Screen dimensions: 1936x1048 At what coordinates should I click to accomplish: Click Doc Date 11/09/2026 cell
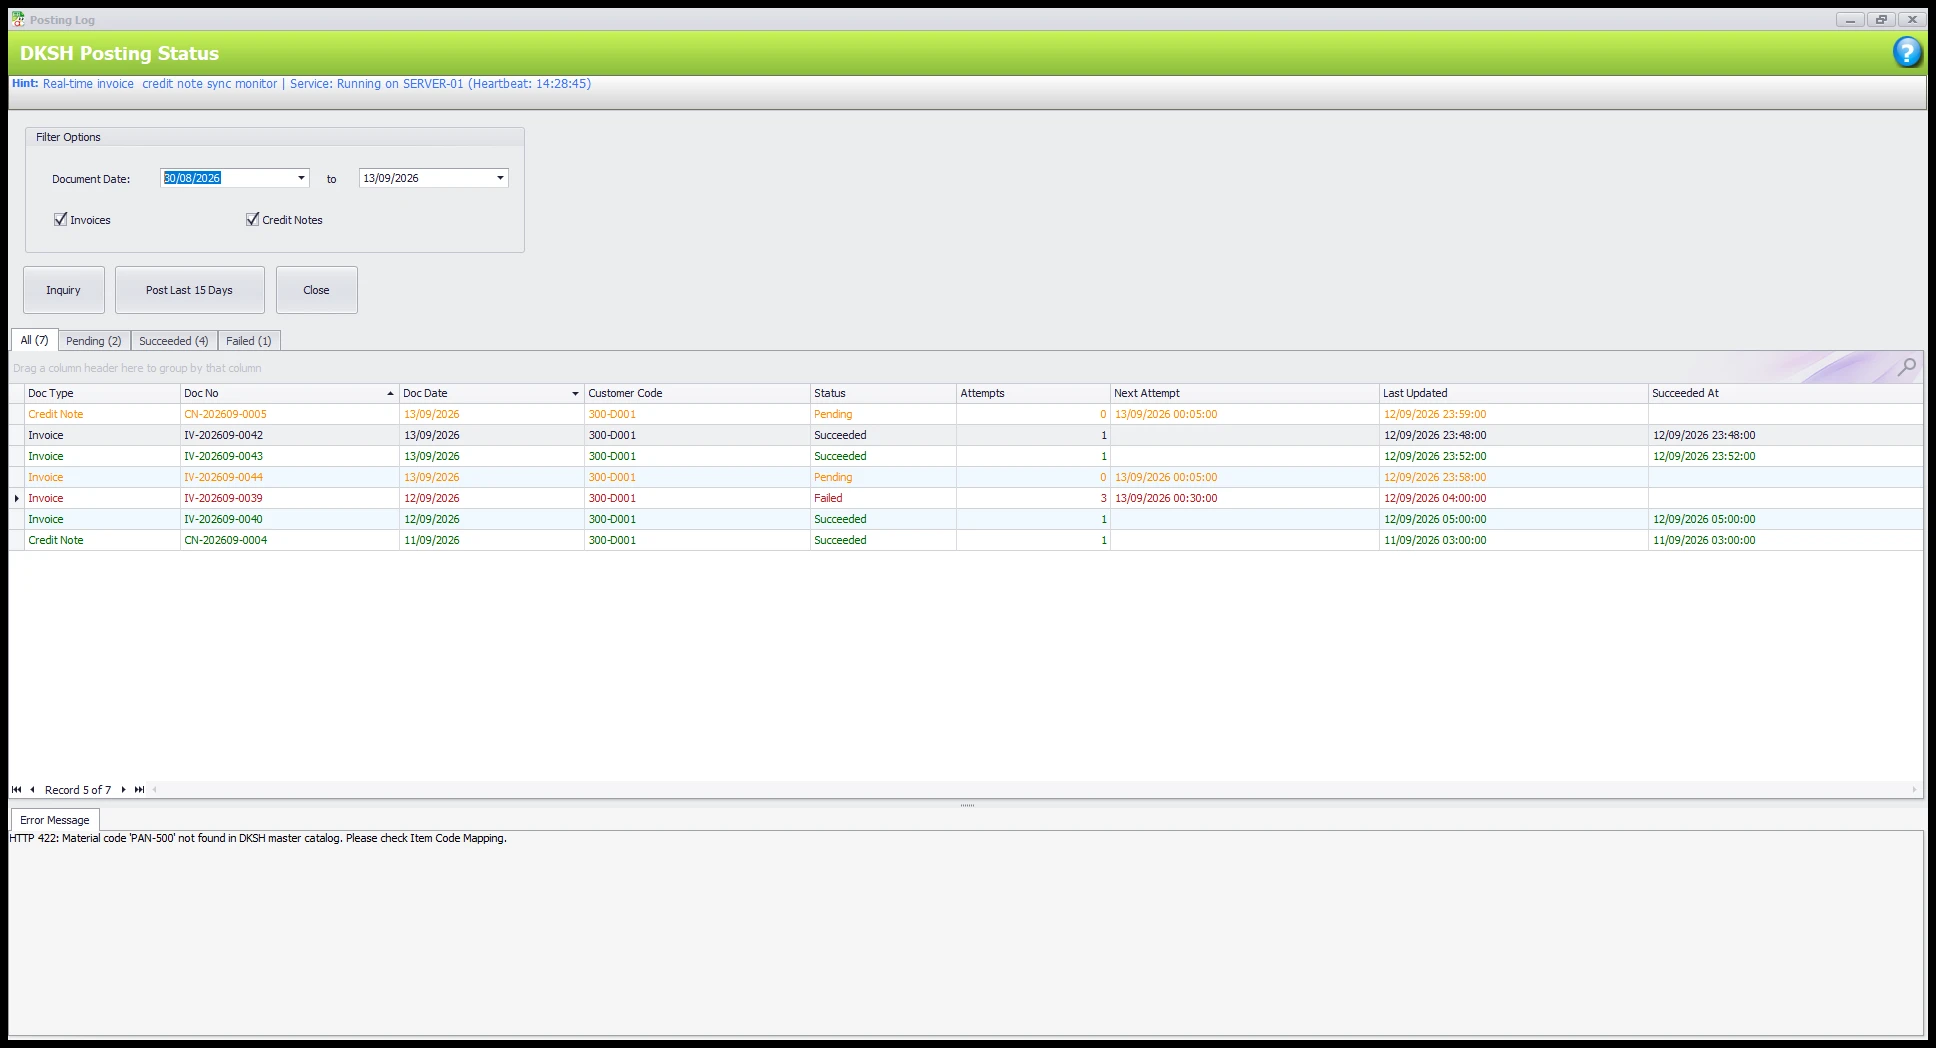pos(491,540)
